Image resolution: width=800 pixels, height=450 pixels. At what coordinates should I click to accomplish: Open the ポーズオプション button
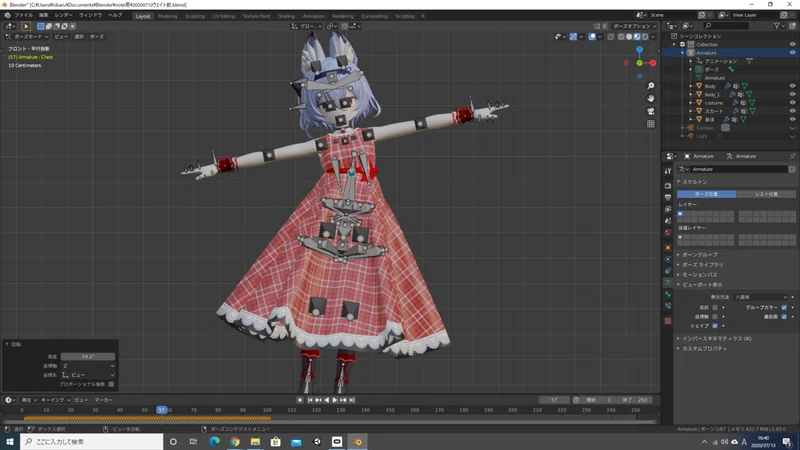[634, 26]
